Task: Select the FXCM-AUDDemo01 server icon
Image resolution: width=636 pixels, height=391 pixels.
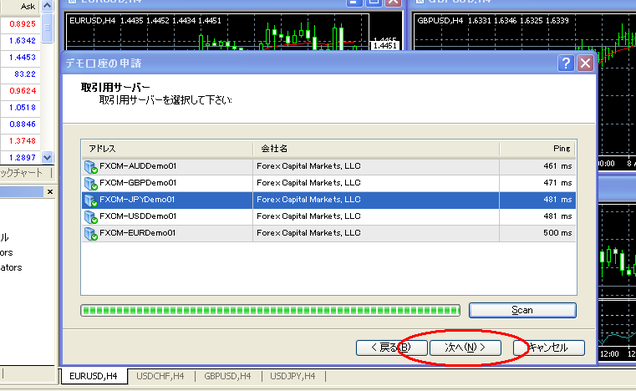Action: click(x=90, y=167)
